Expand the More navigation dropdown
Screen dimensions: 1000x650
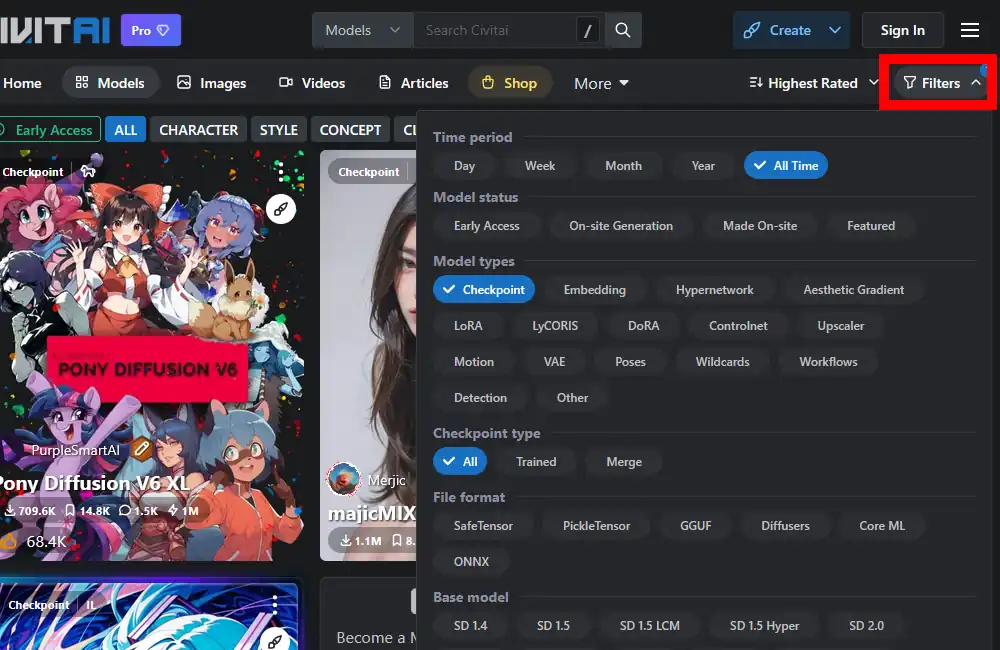[601, 84]
